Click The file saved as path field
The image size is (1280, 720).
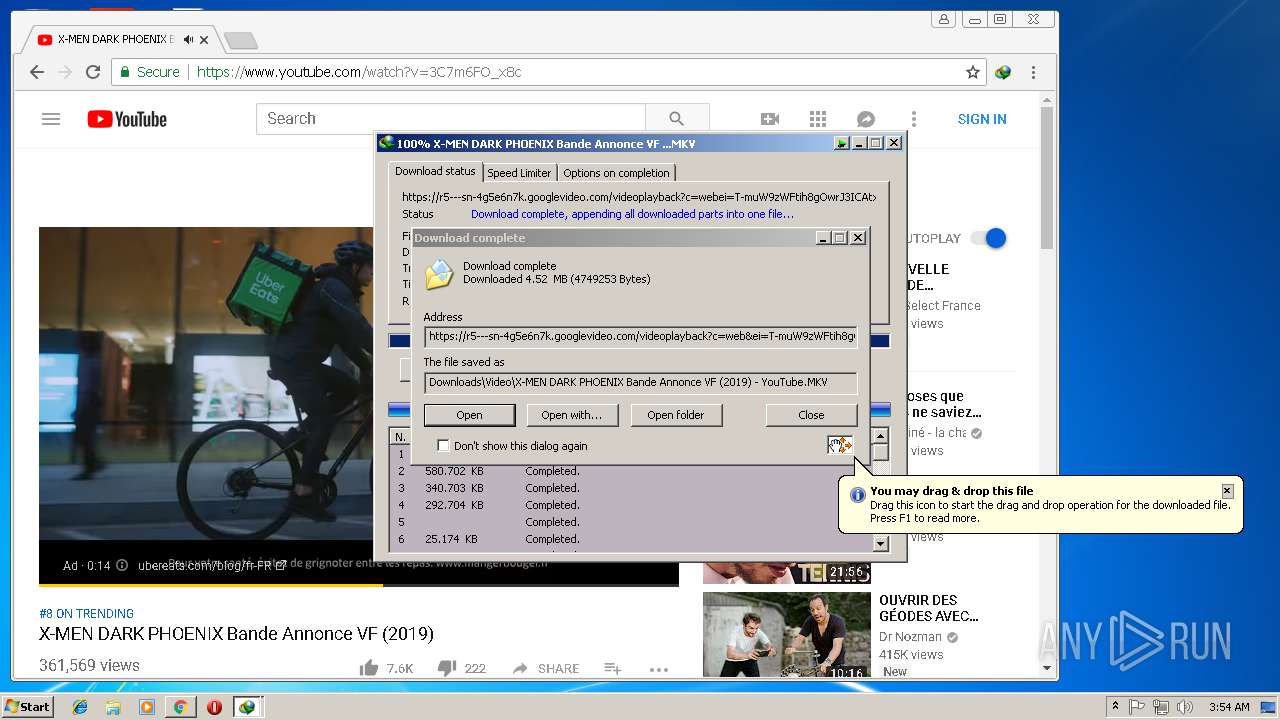[641, 382]
